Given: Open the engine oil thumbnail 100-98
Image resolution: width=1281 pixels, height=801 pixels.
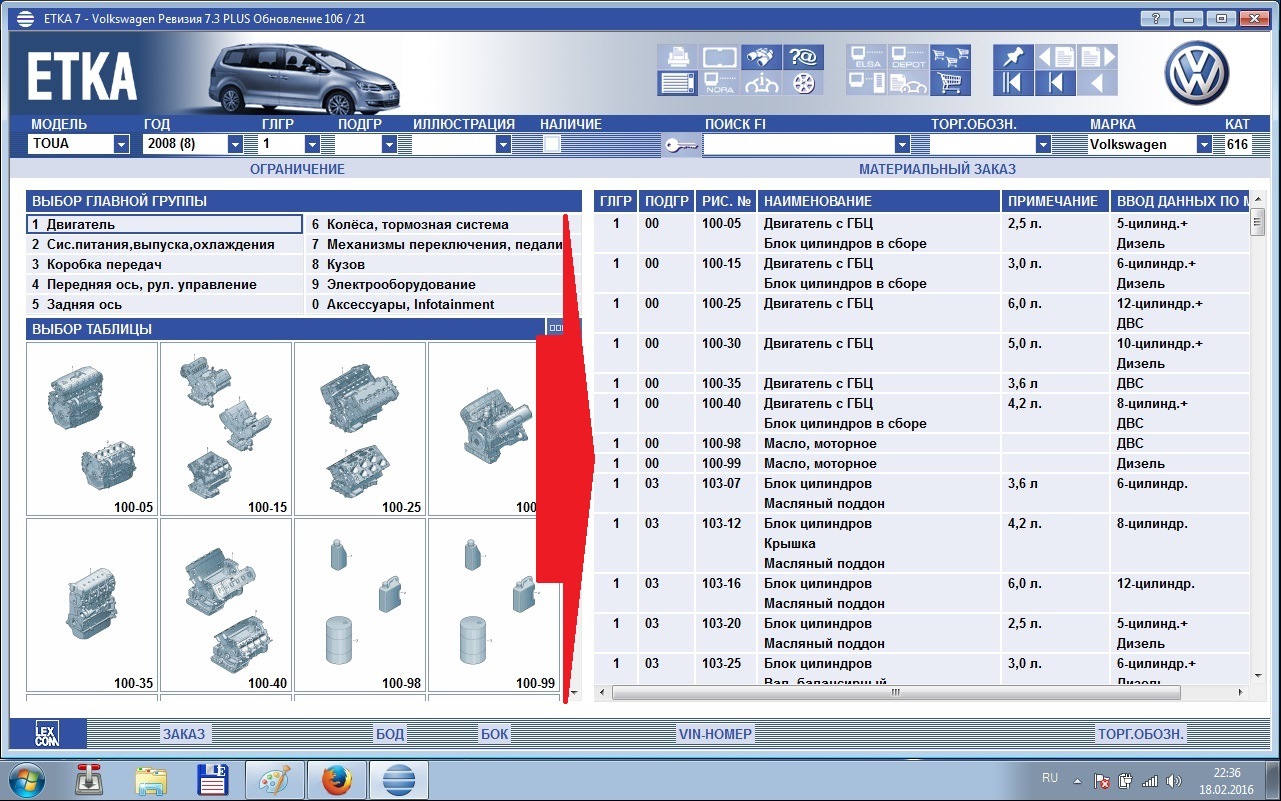Looking at the screenshot, I should 360,605.
